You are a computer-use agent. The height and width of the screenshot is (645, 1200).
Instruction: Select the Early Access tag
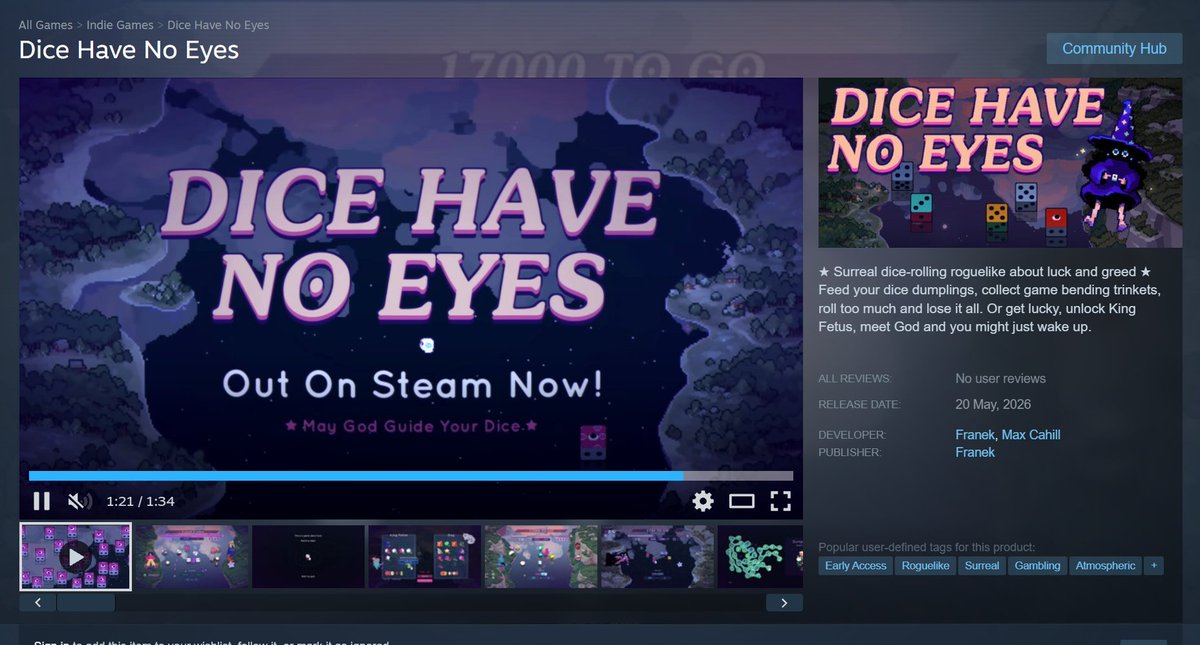click(856, 566)
